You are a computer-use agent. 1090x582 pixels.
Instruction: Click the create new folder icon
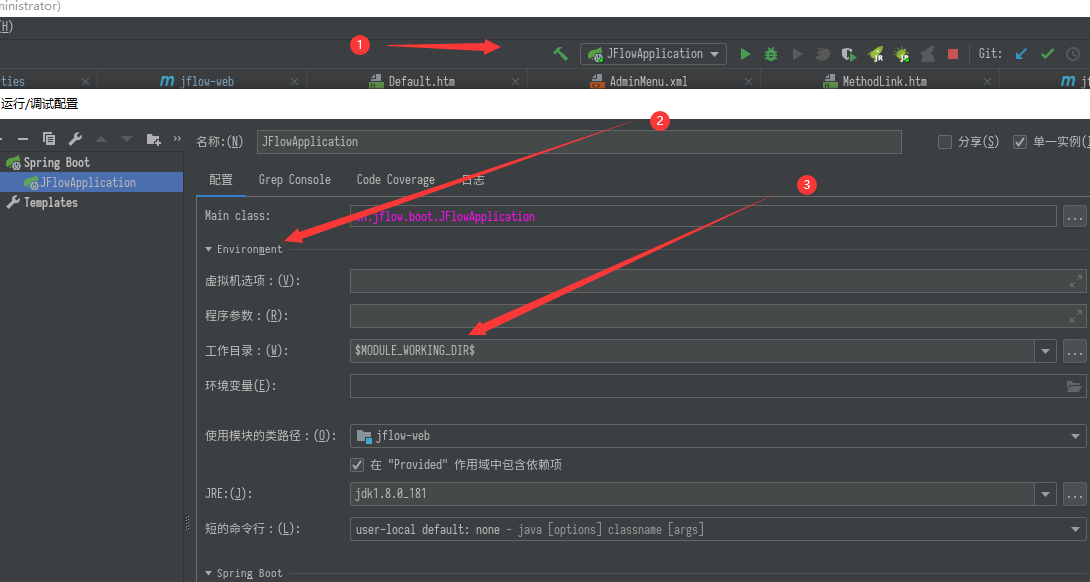point(154,139)
